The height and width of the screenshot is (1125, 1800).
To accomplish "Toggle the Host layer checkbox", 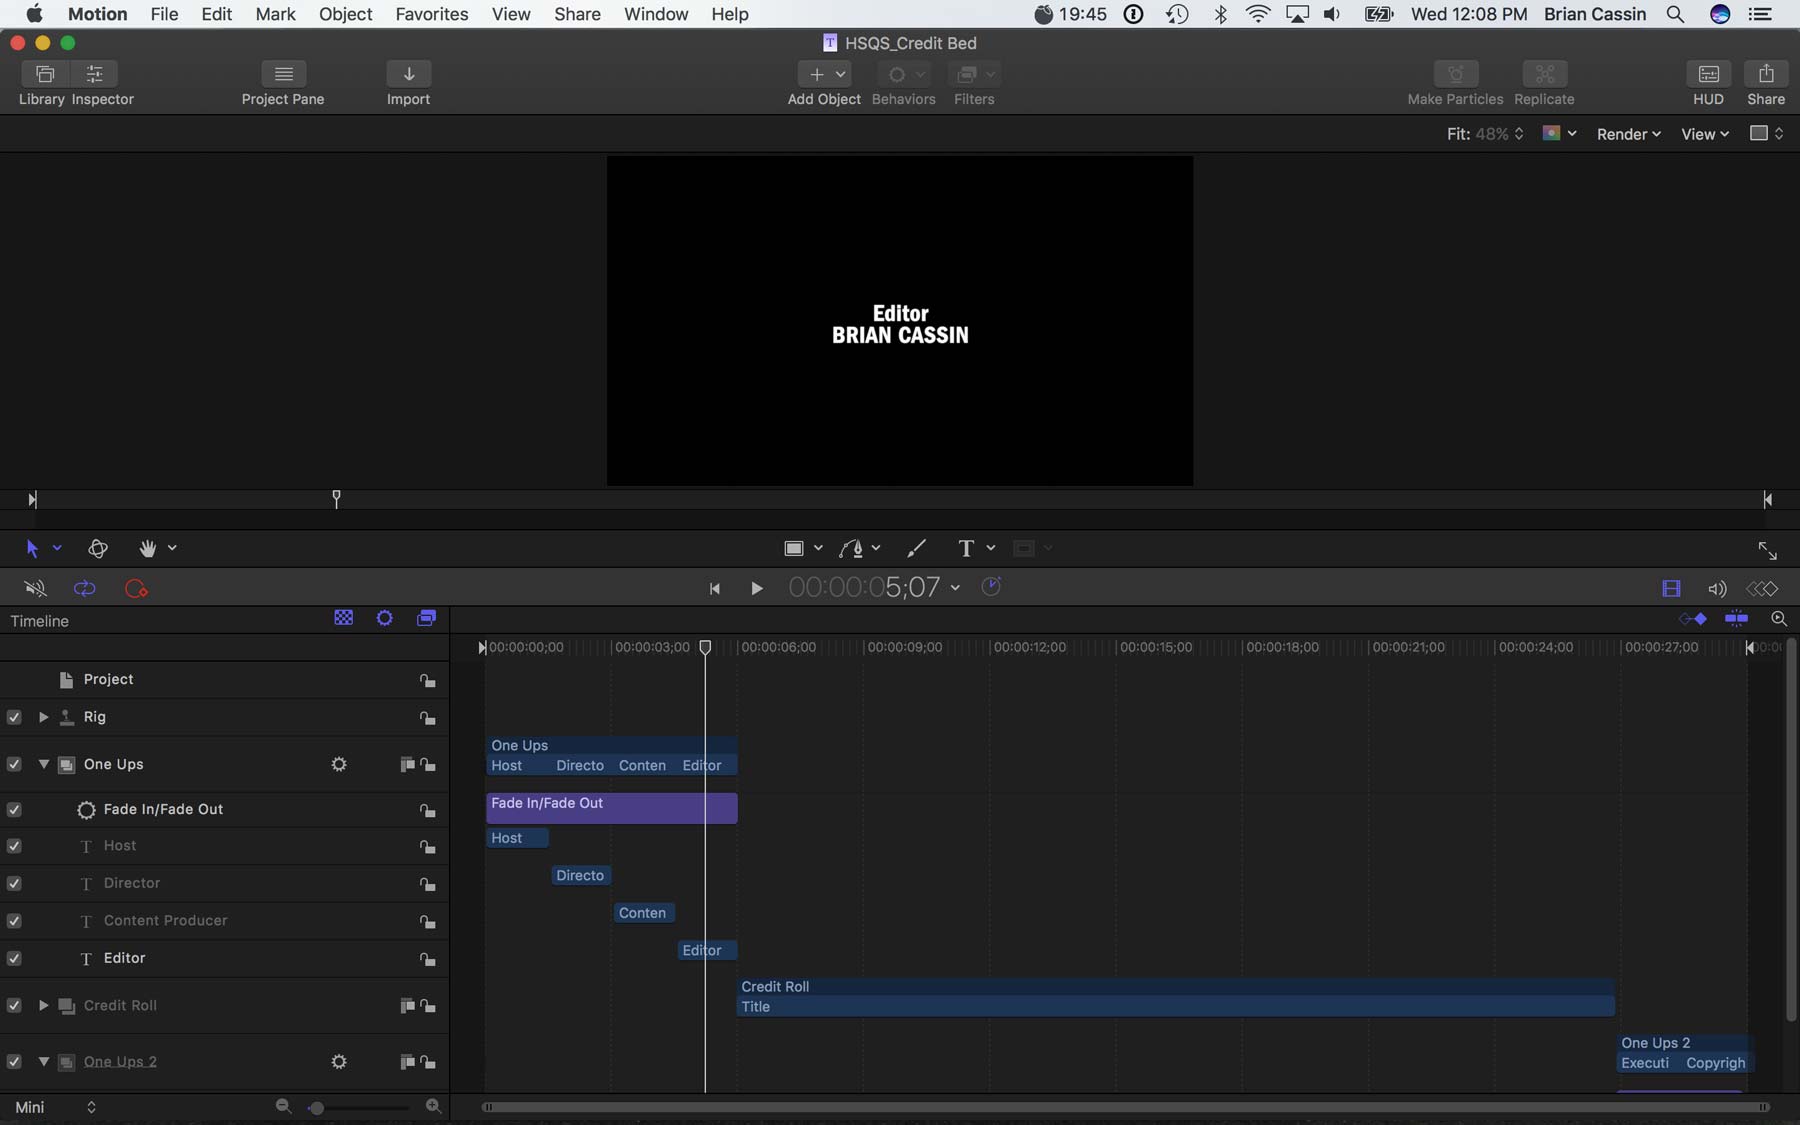I will pos(14,846).
